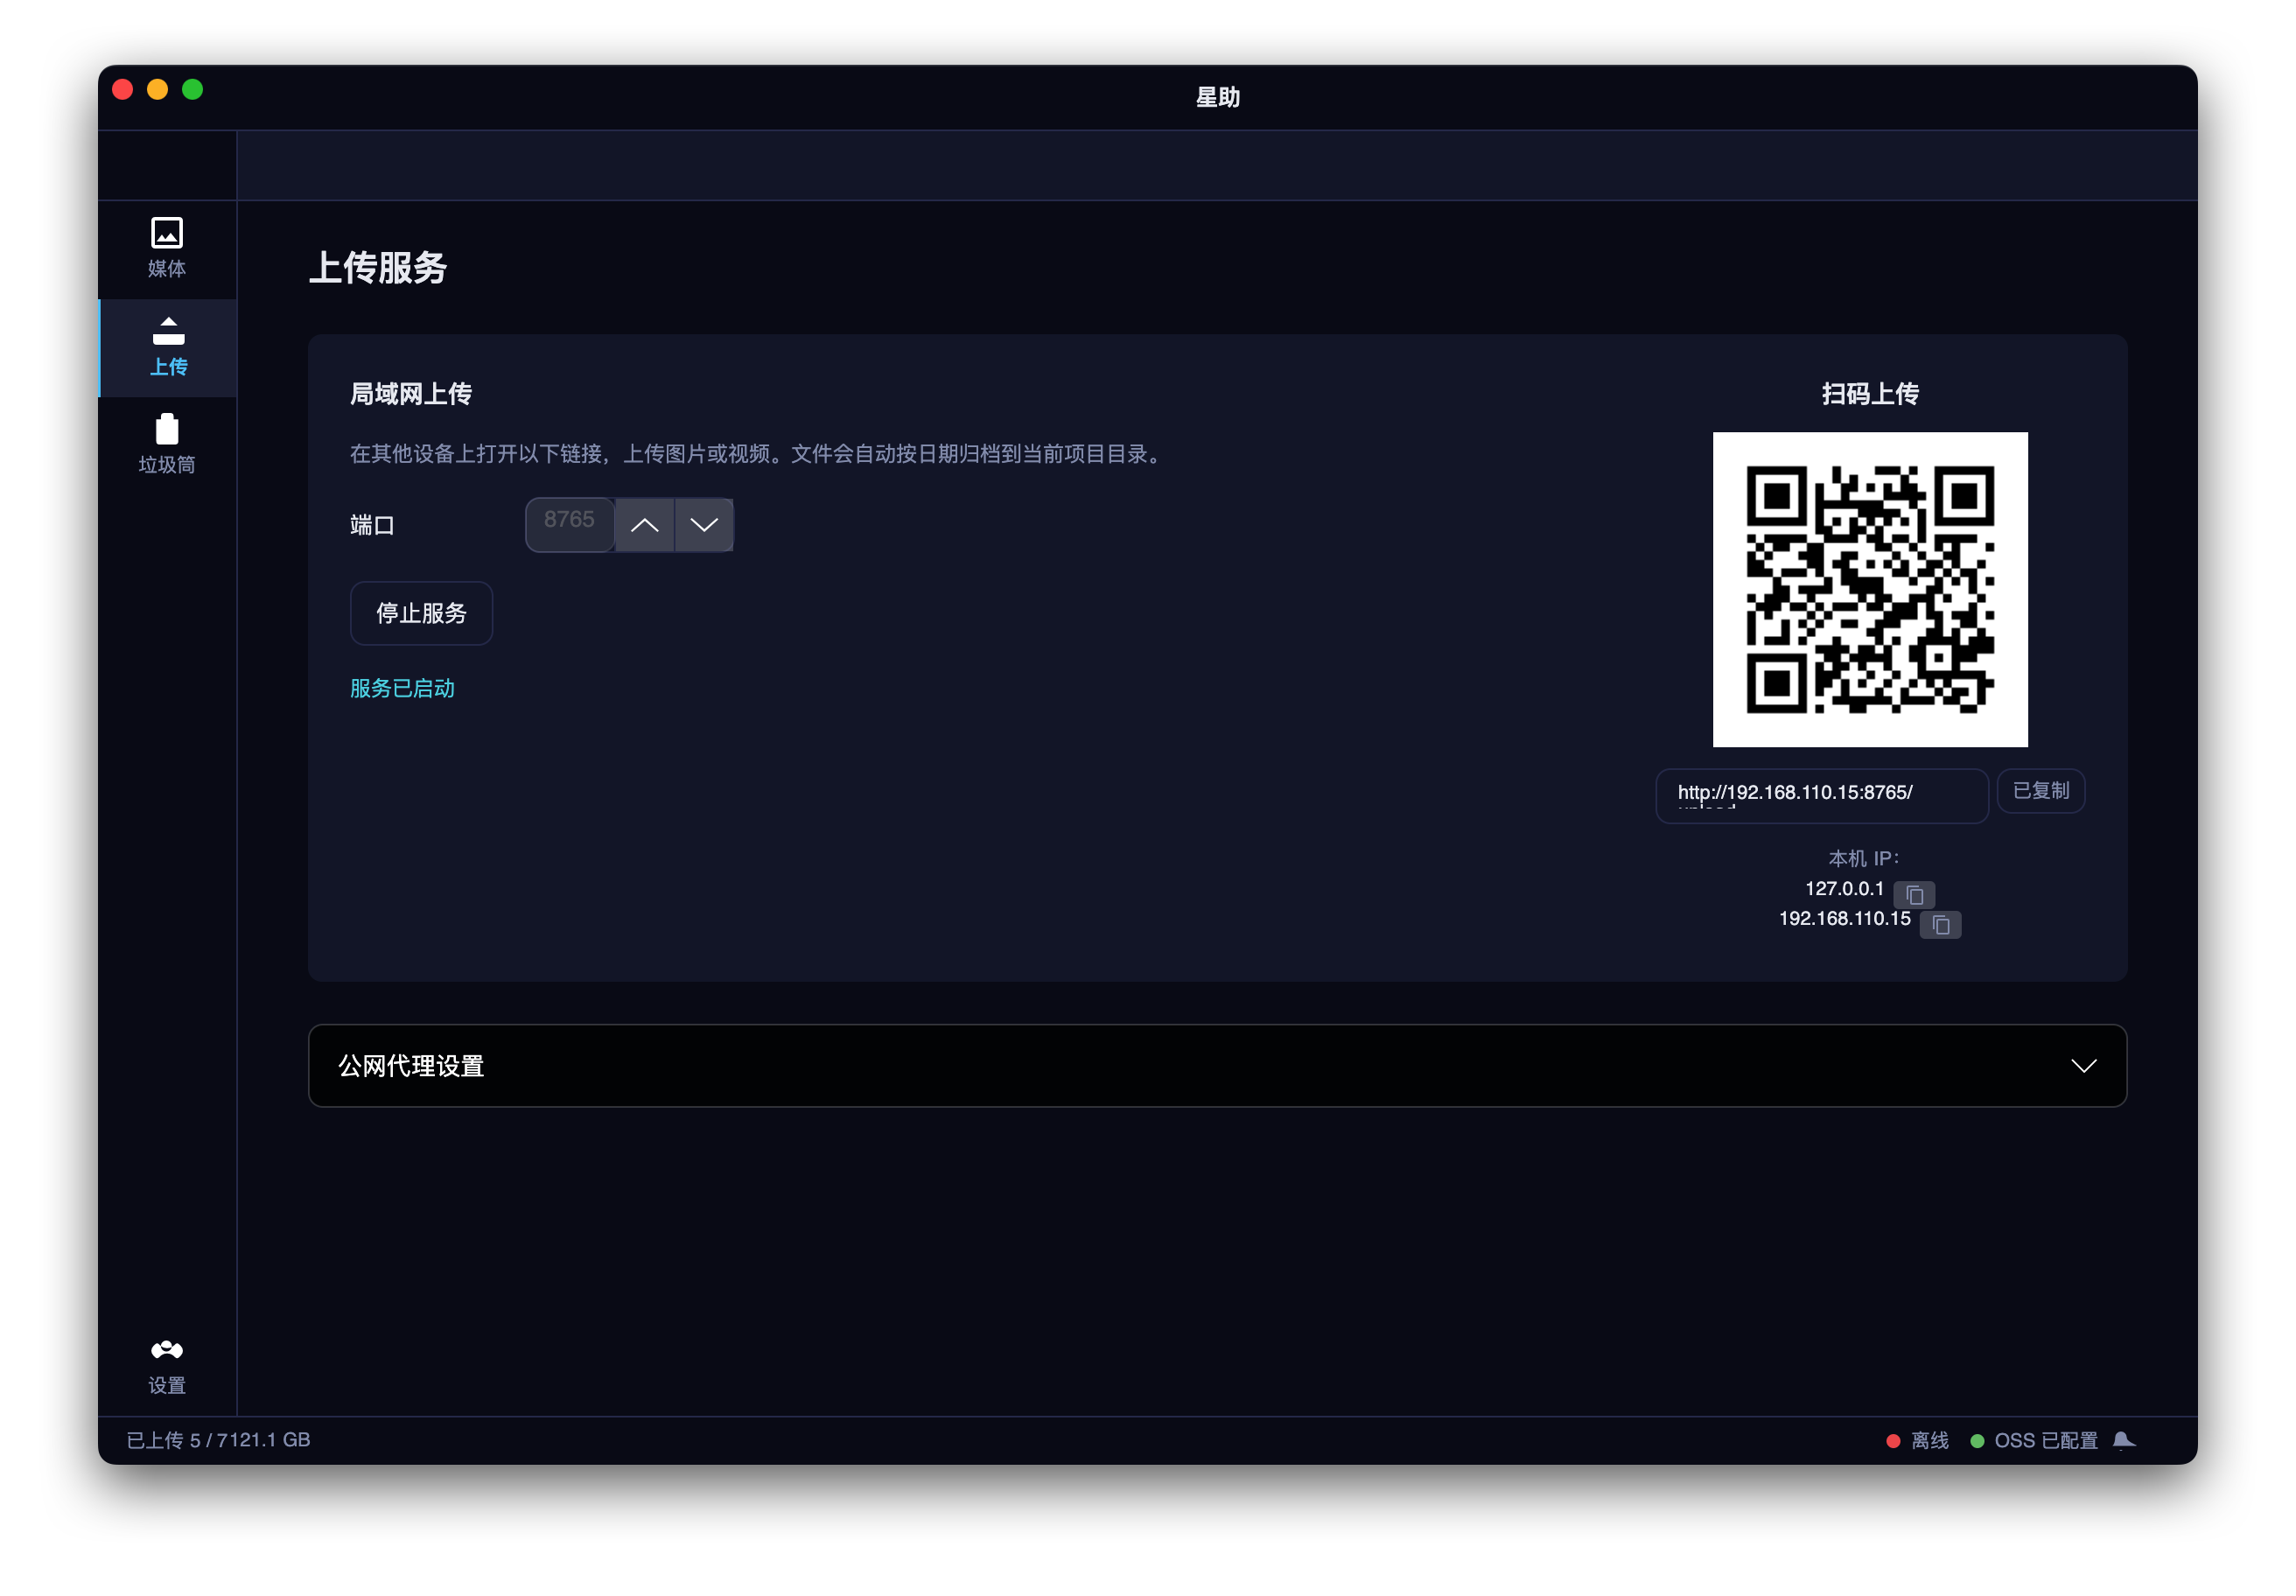Click the notification bell icon
This screenshot has height=1596, width=2296.
(2124, 1440)
